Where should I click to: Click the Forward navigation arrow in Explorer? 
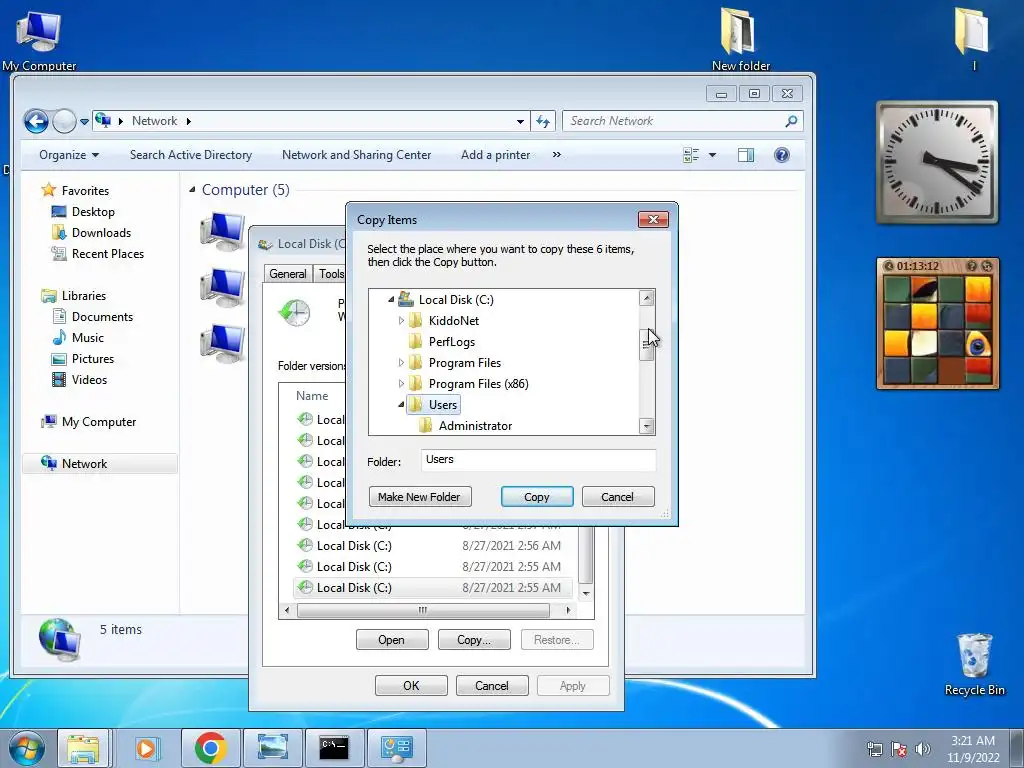pos(65,121)
